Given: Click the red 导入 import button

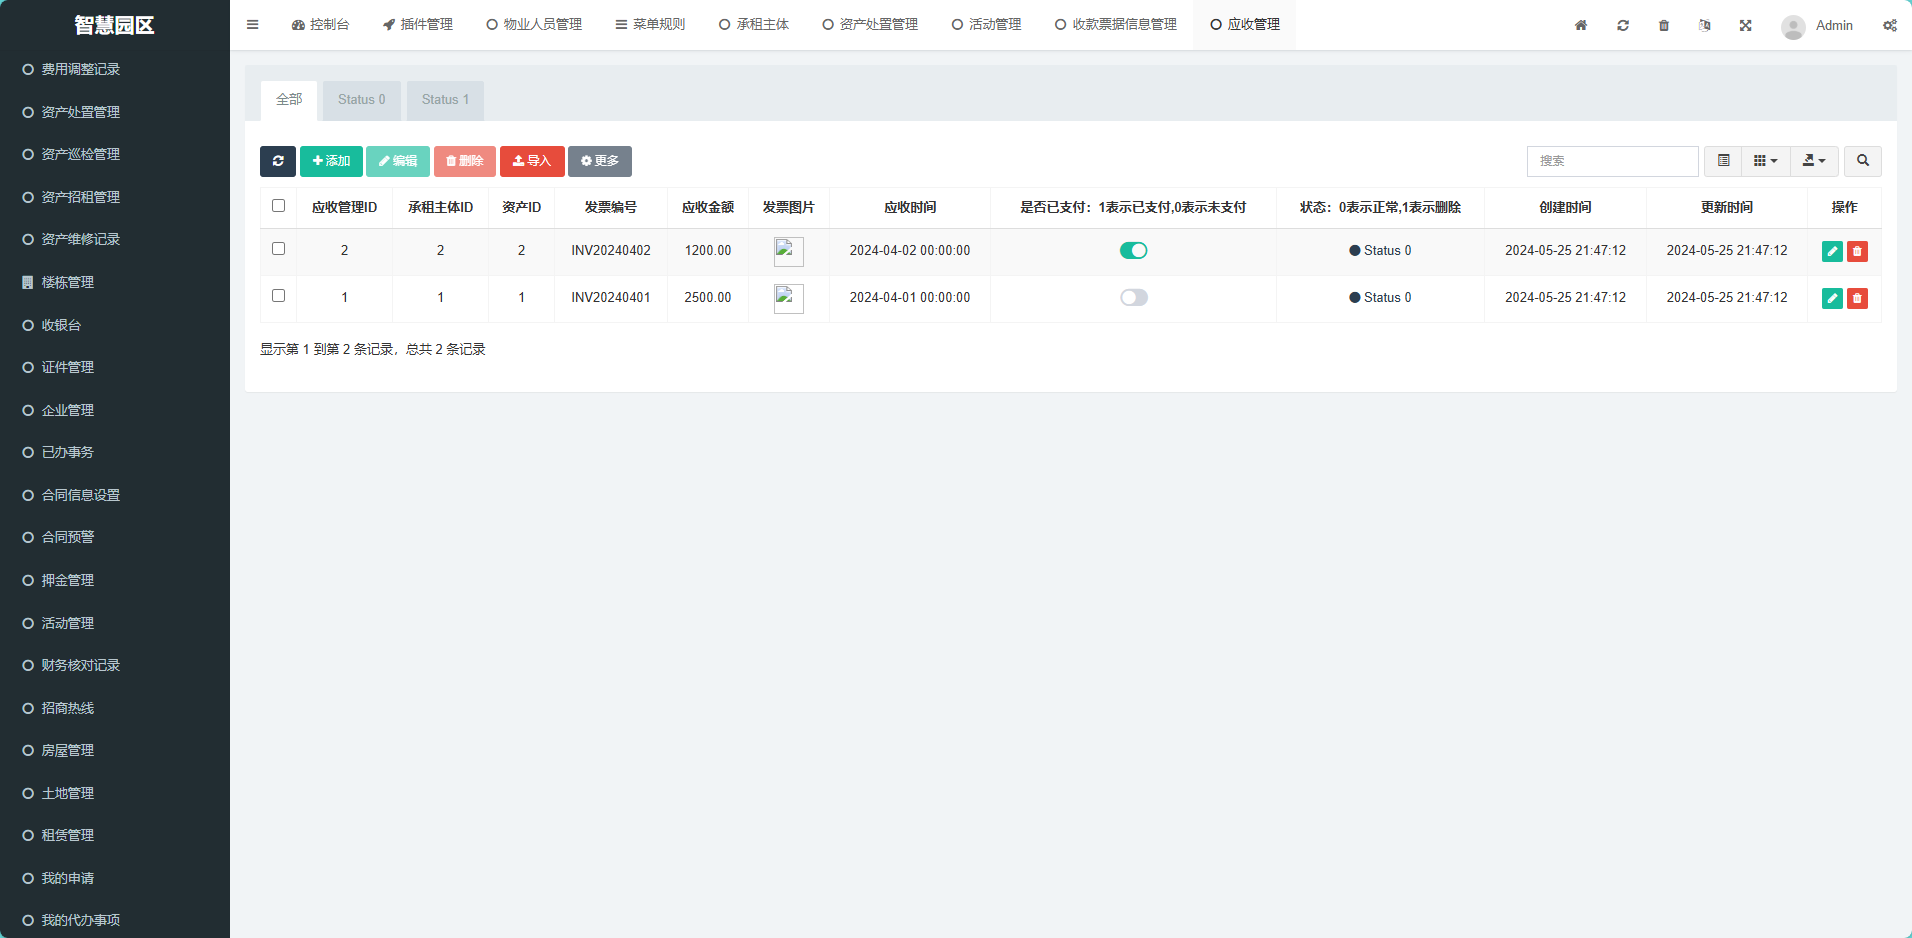Looking at the screenshot, I should 532,161.
